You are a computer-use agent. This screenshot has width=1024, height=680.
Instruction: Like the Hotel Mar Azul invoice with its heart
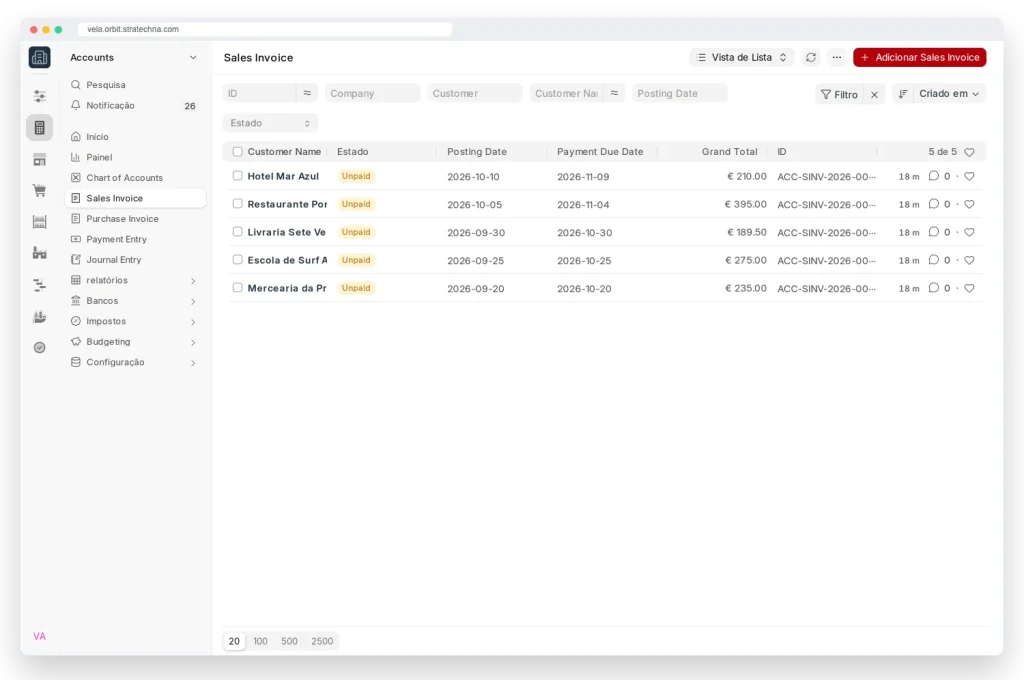969,176
